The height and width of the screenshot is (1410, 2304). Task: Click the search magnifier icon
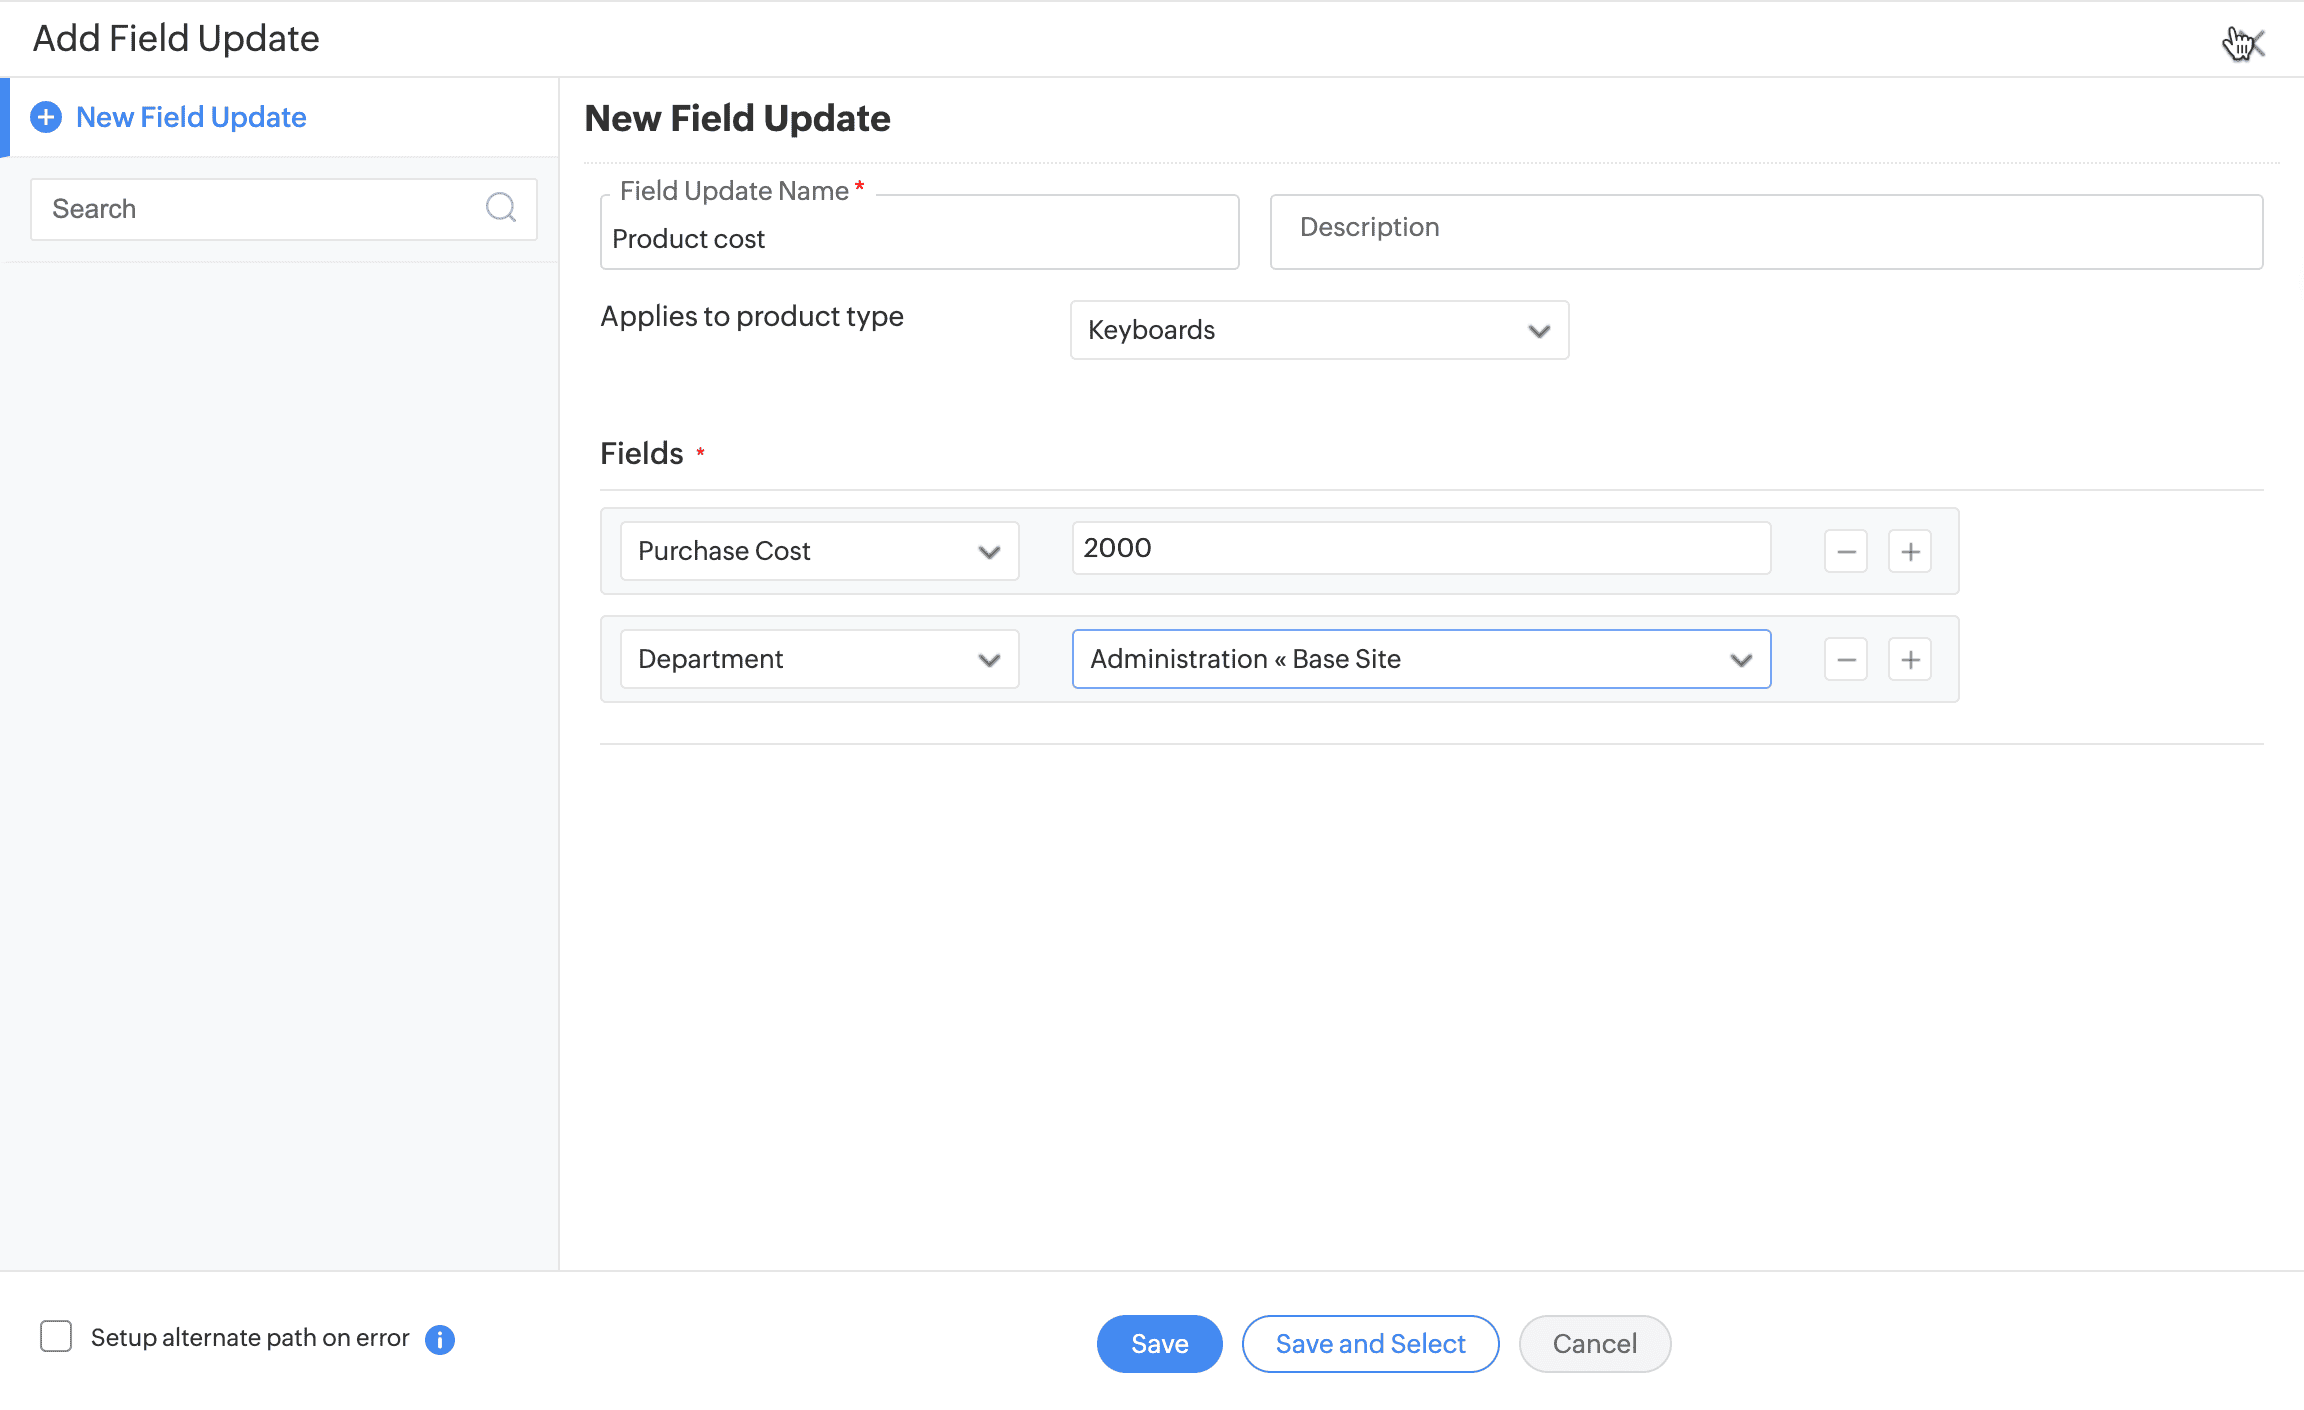click(x=500, y=208)
